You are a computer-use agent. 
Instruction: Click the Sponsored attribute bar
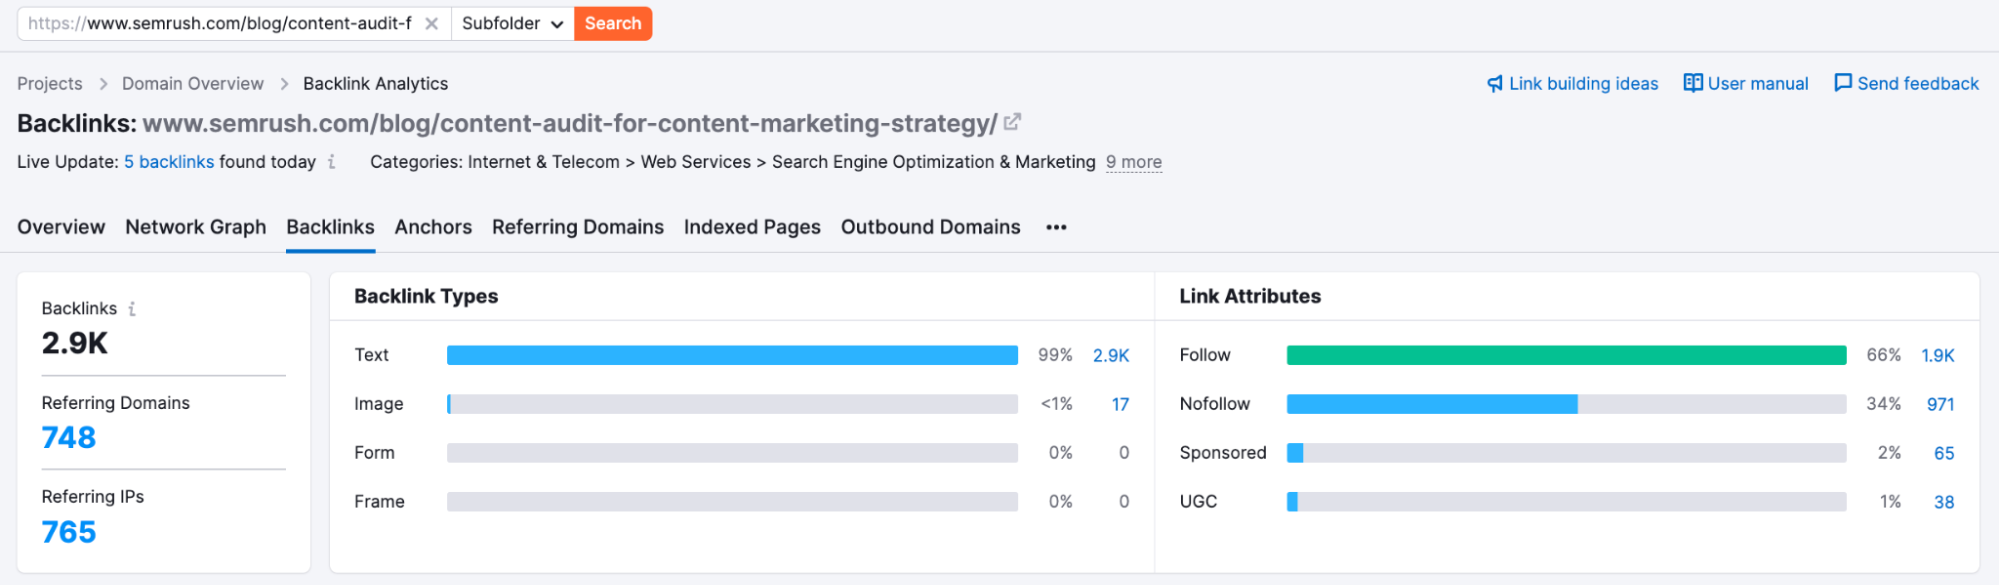tap(1566, 453)
